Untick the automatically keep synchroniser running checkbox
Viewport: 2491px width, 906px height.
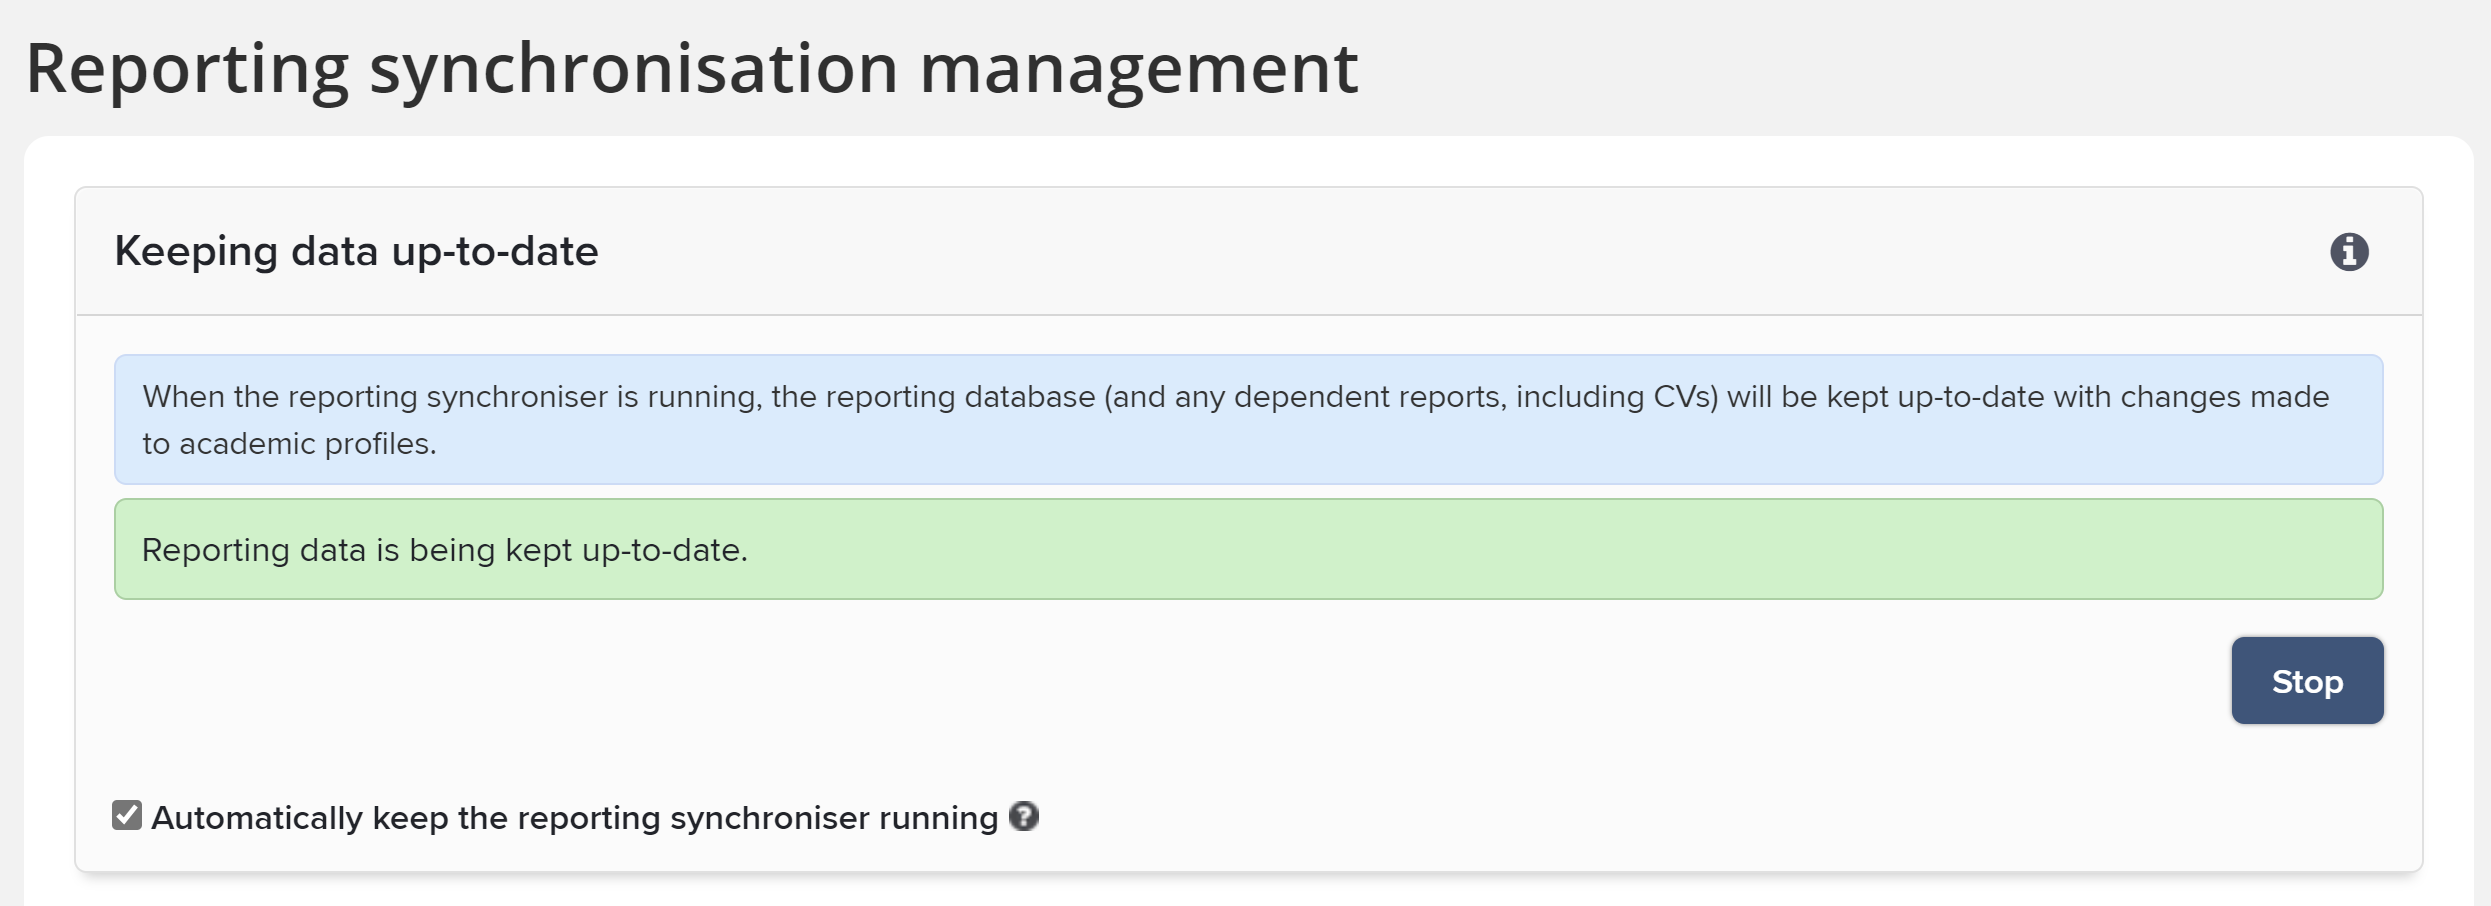[127, 816]
